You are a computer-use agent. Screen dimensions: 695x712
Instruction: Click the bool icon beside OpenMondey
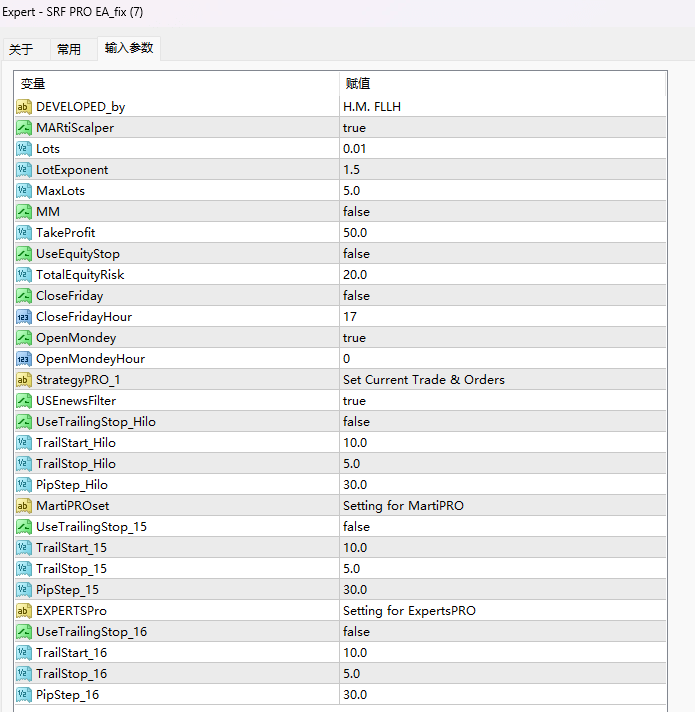(x=24, y=338)
